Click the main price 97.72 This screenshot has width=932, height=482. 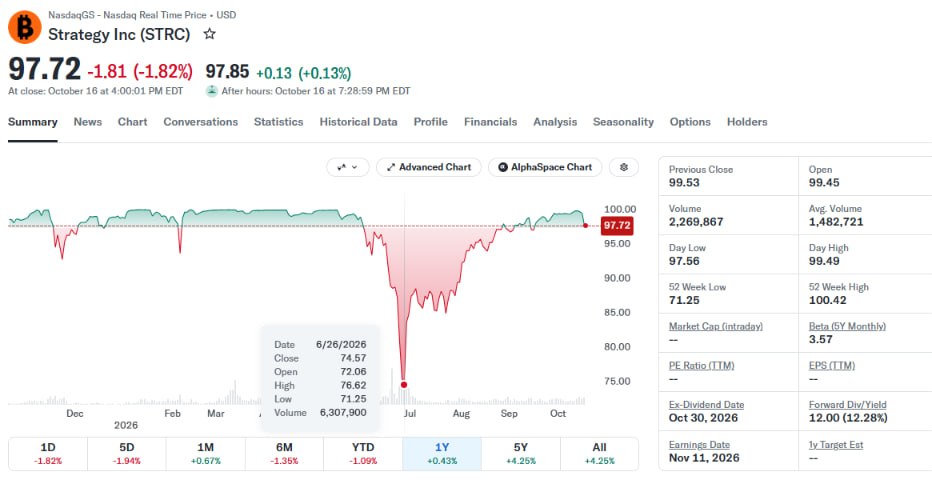point(44,70)
